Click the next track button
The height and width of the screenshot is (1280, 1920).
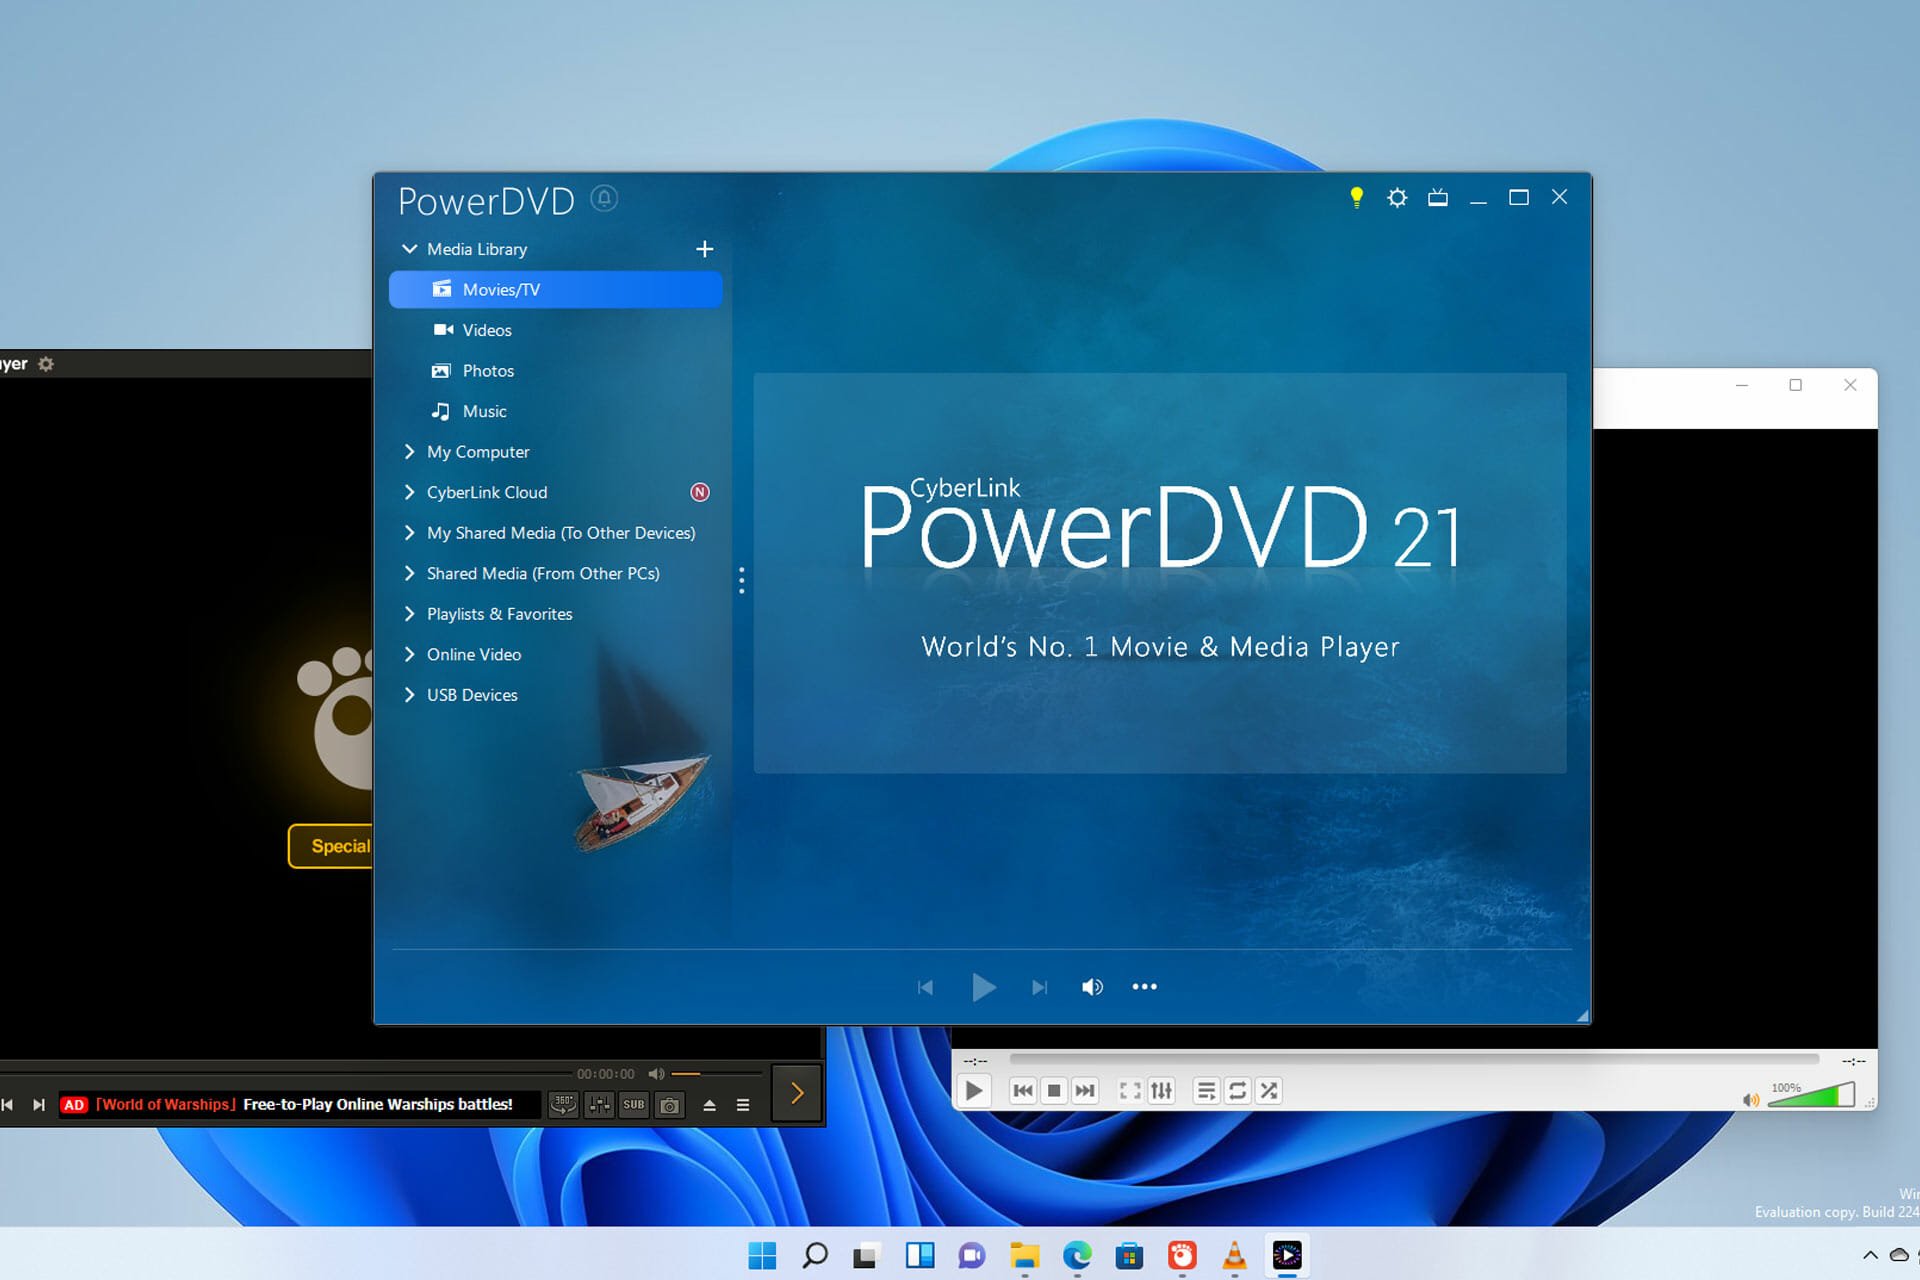pyautogui.click(x=1040, y=986)
